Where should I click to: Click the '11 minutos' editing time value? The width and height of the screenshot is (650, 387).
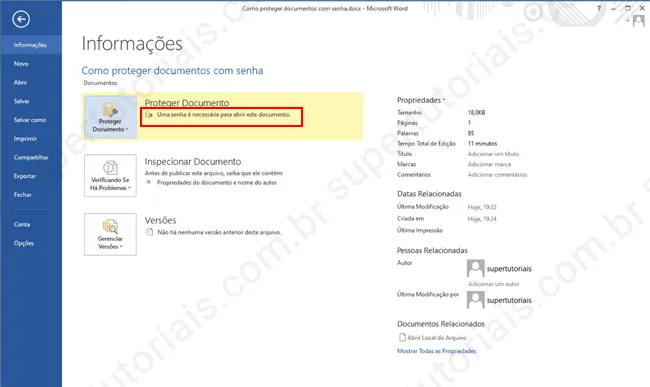pos(482,143)
